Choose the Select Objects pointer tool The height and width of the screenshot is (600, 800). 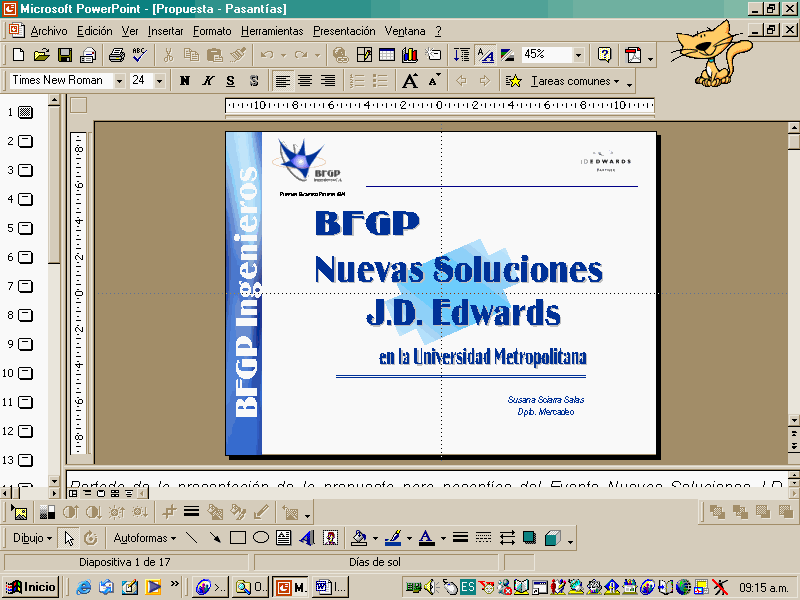point(69,538)
